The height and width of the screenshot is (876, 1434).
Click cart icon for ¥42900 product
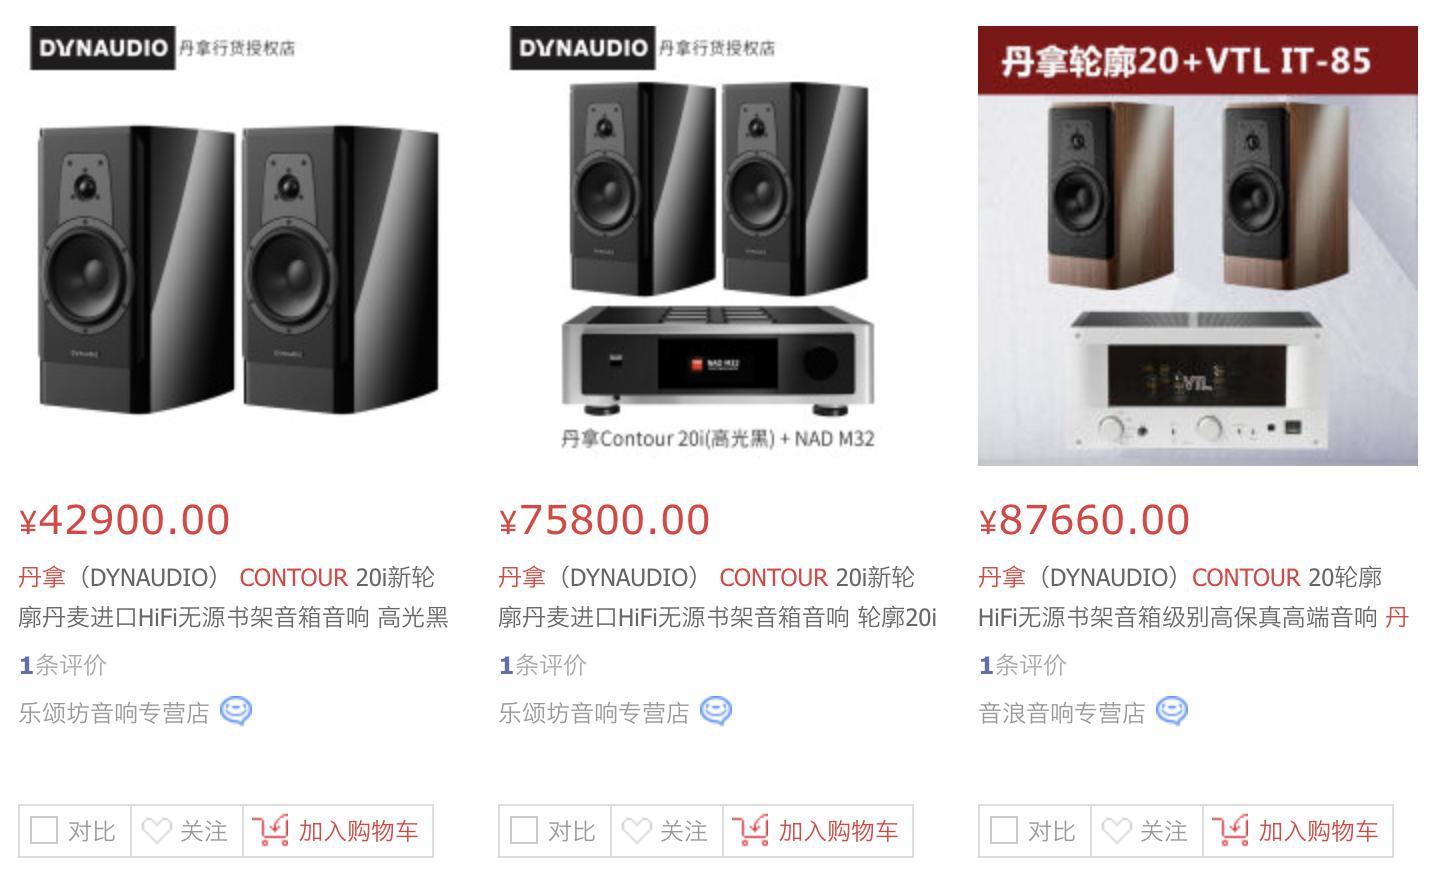click(270, 830)
